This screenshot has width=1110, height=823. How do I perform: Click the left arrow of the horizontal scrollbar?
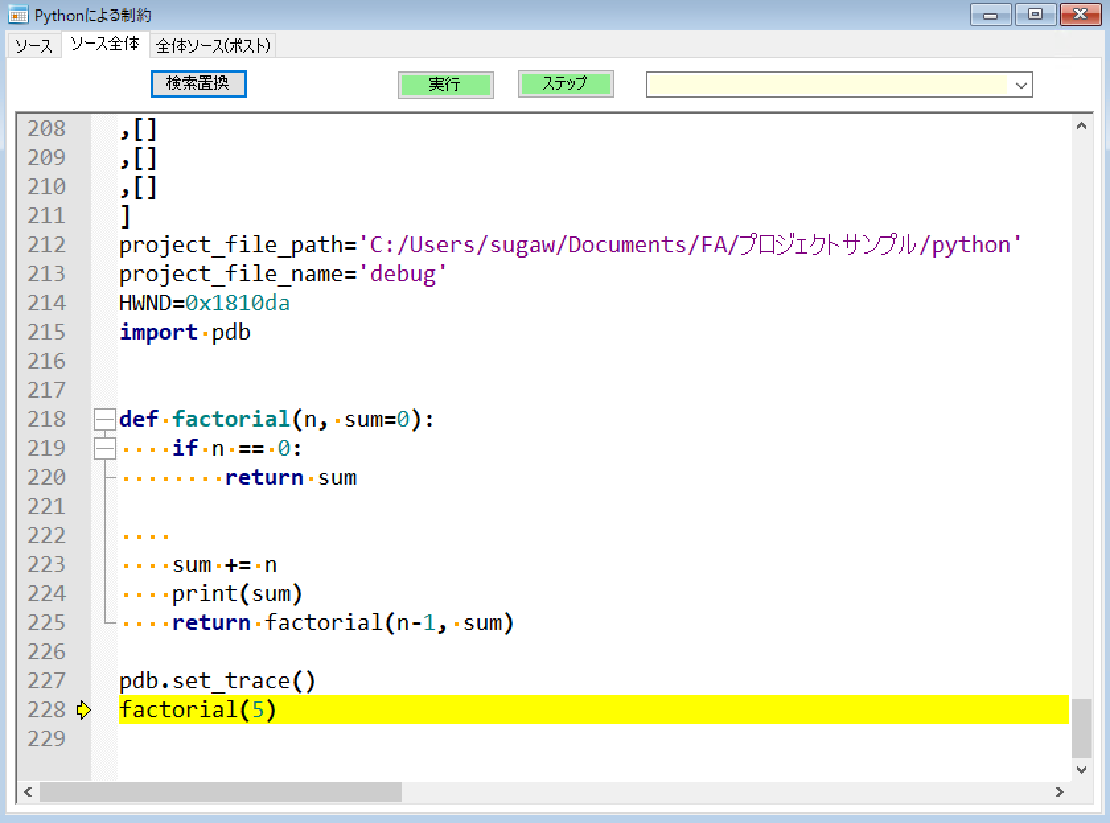click(27, 792)
